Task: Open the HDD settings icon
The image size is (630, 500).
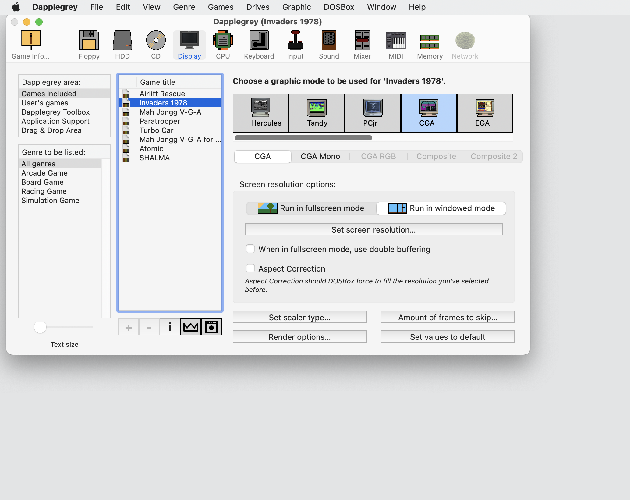Action: pos(122,44)
